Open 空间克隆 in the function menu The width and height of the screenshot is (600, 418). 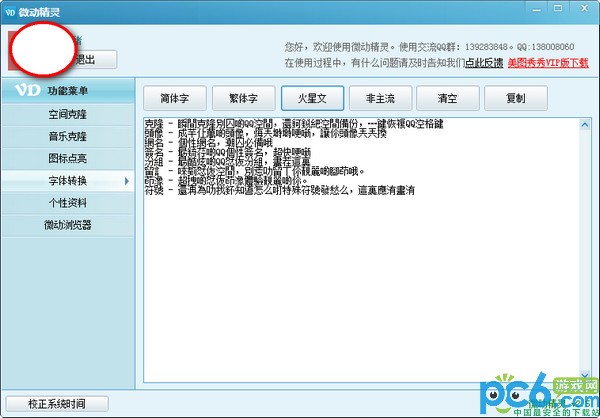[x=68, y=114]
